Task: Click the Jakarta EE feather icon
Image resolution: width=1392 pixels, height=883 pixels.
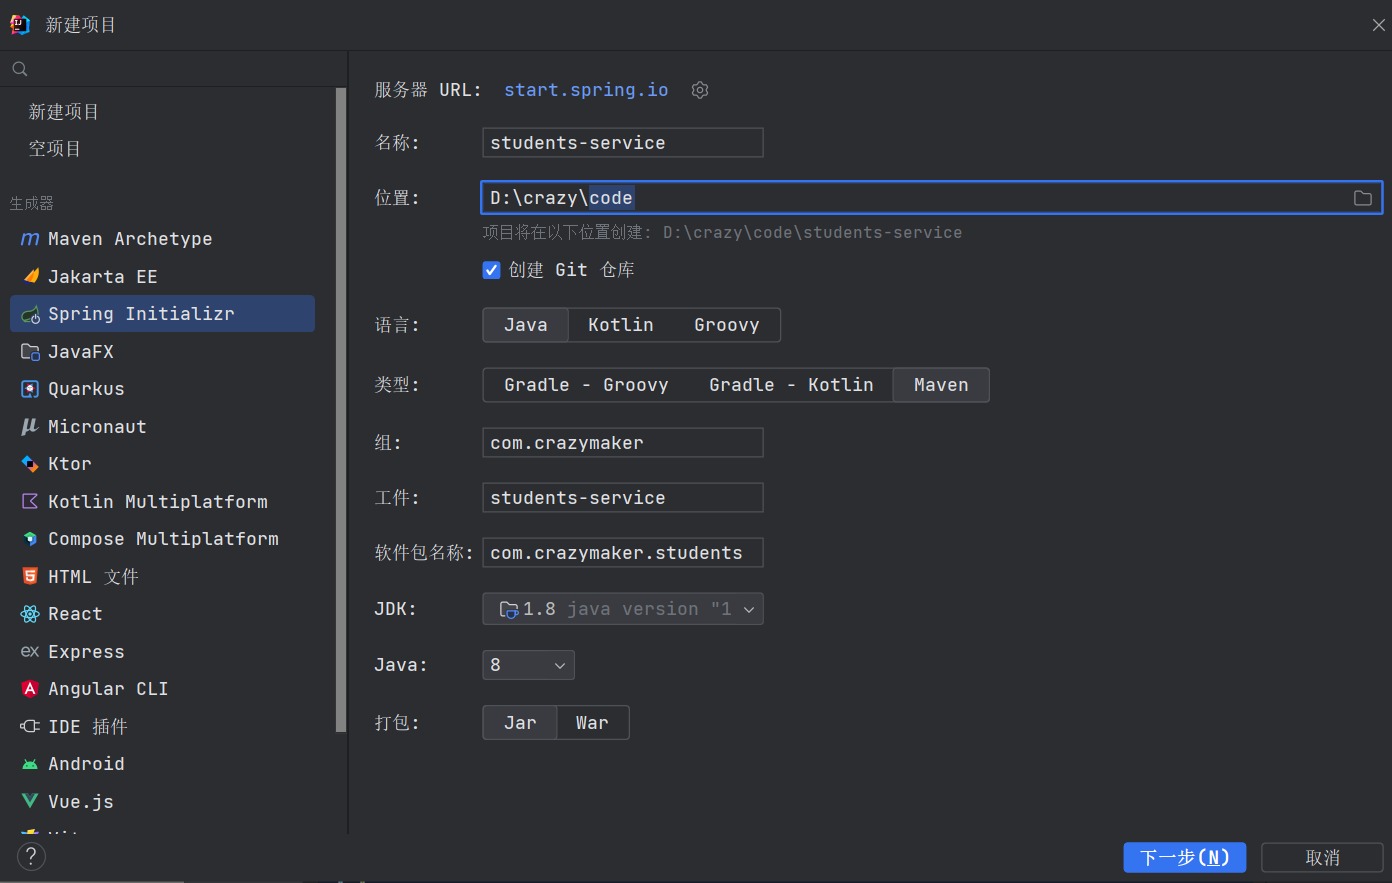Action: [30, 276]
